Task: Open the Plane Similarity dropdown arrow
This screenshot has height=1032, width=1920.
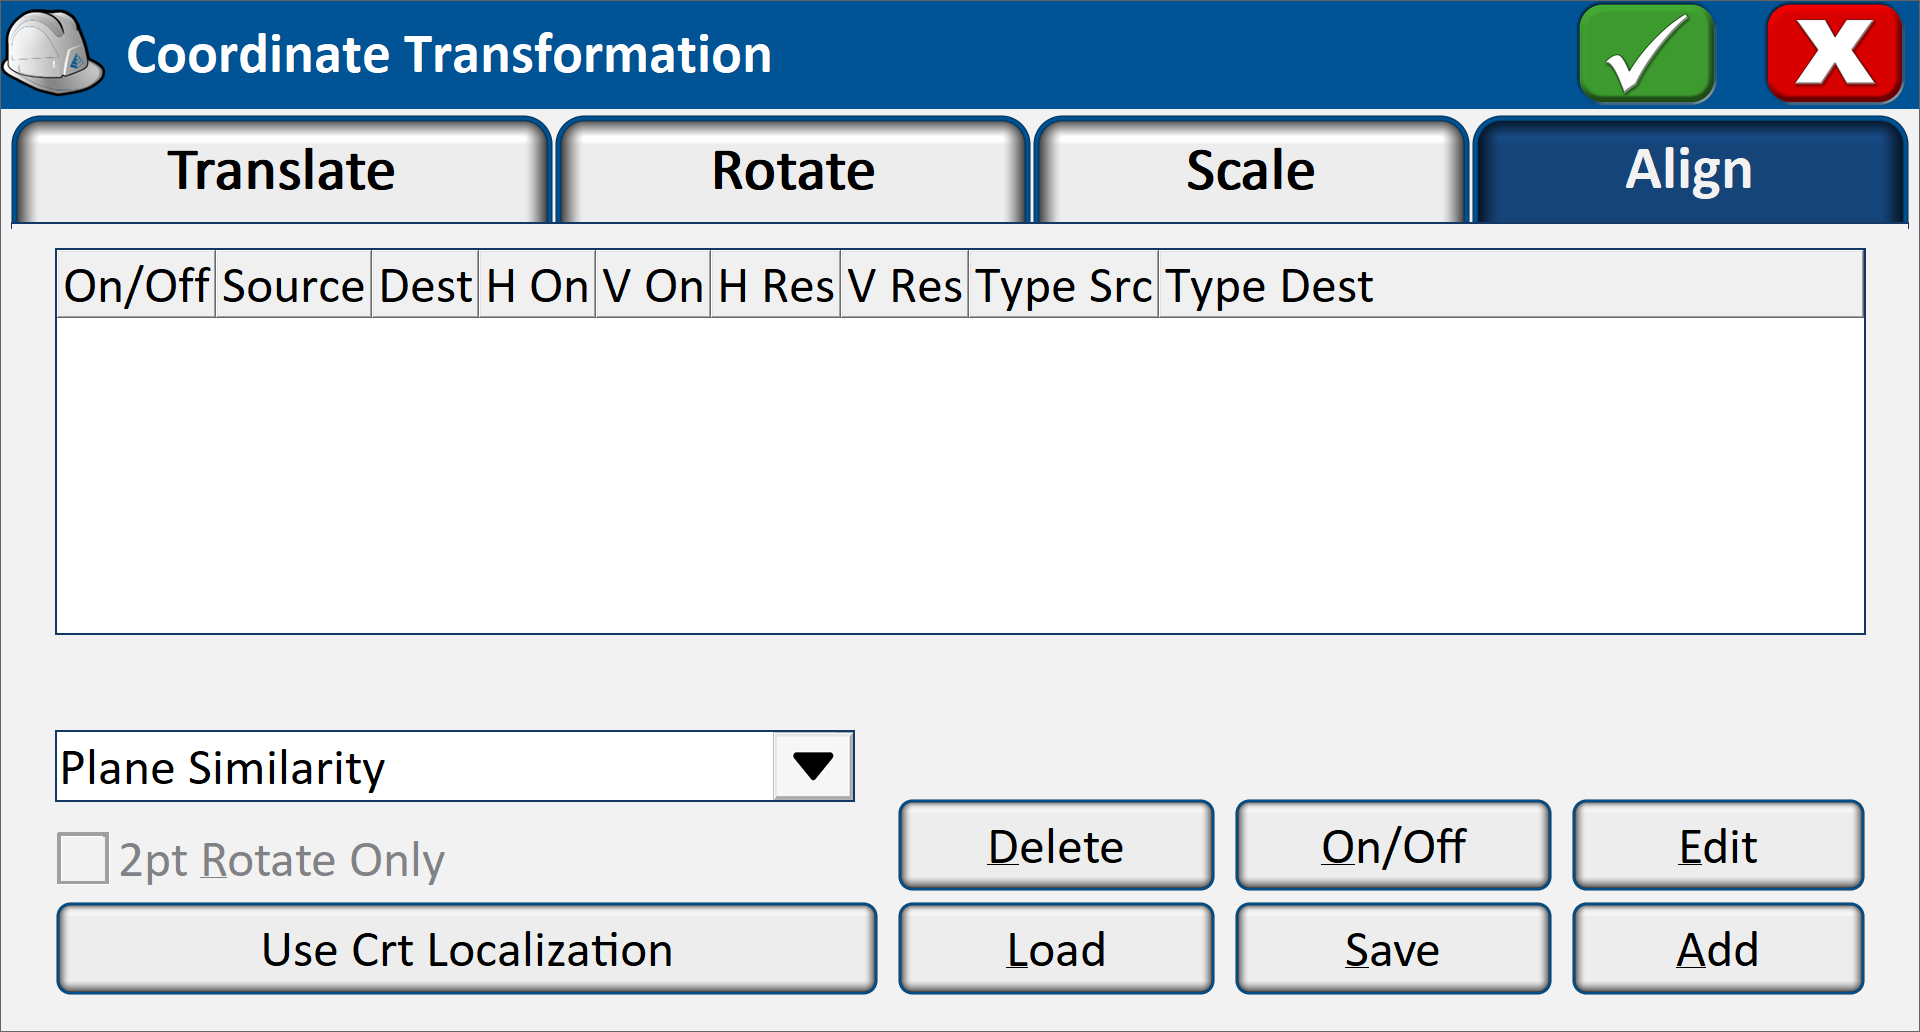Action: point(813,767)
